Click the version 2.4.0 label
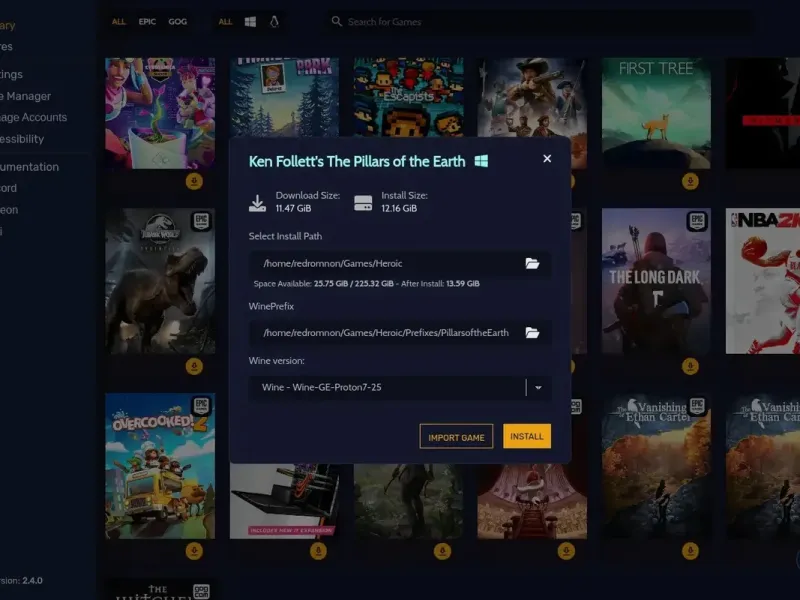800x600 pixels. [21, 581]
